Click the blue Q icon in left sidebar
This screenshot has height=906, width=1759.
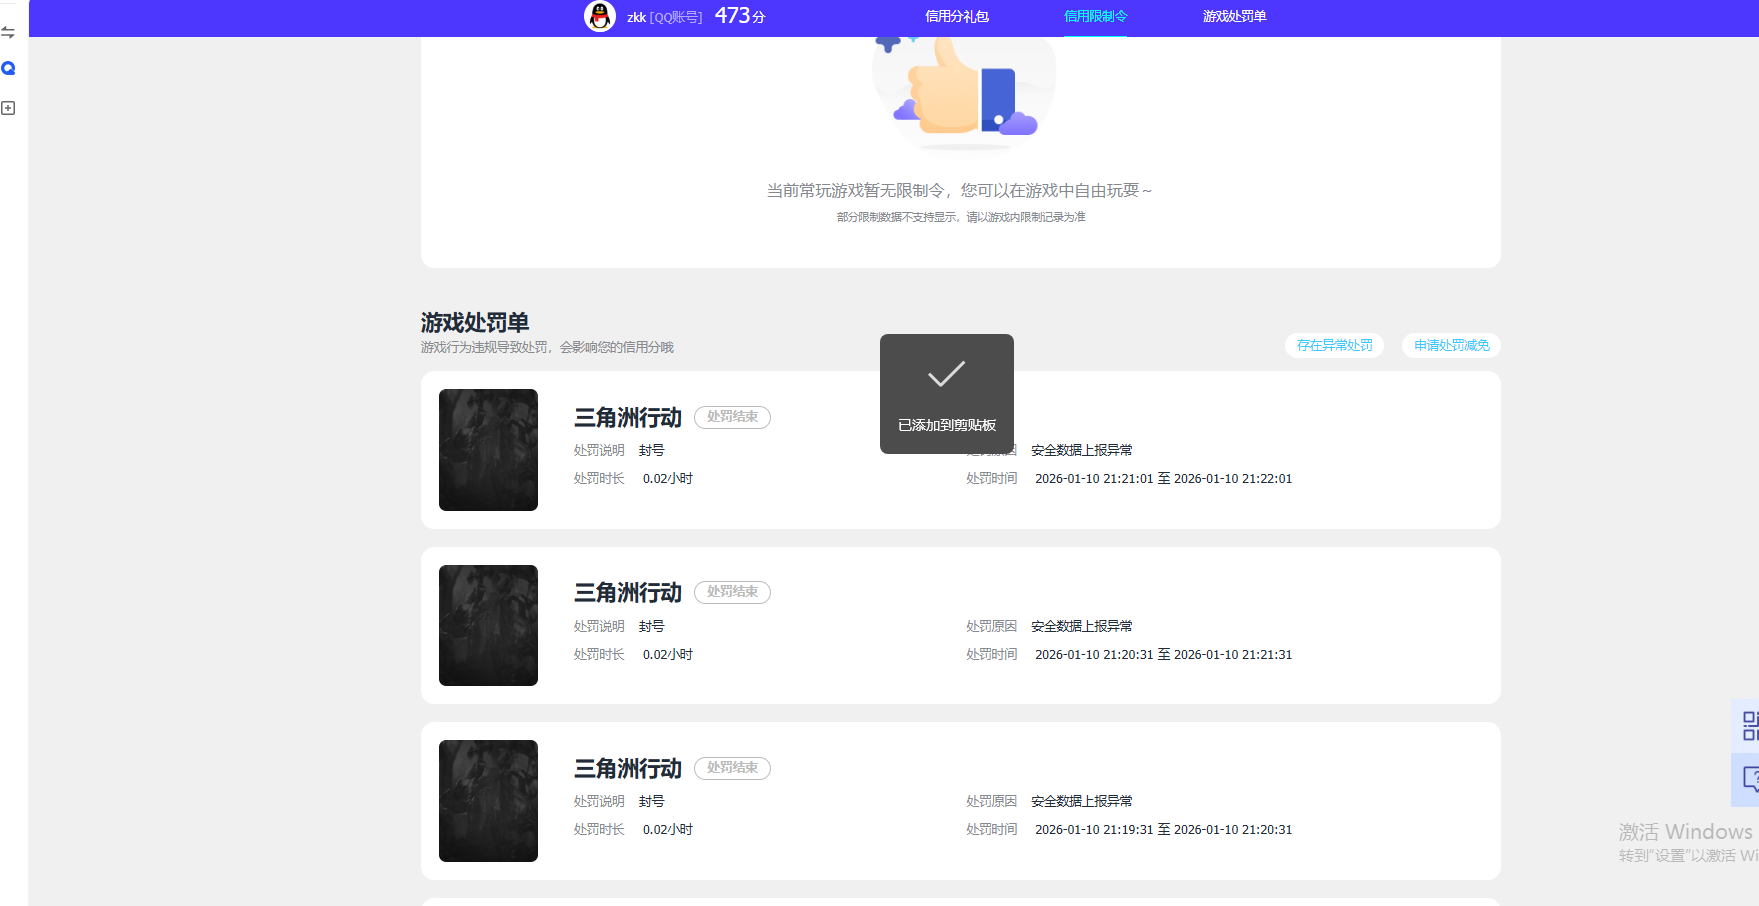pyautogui.click(x=8, y=68)
